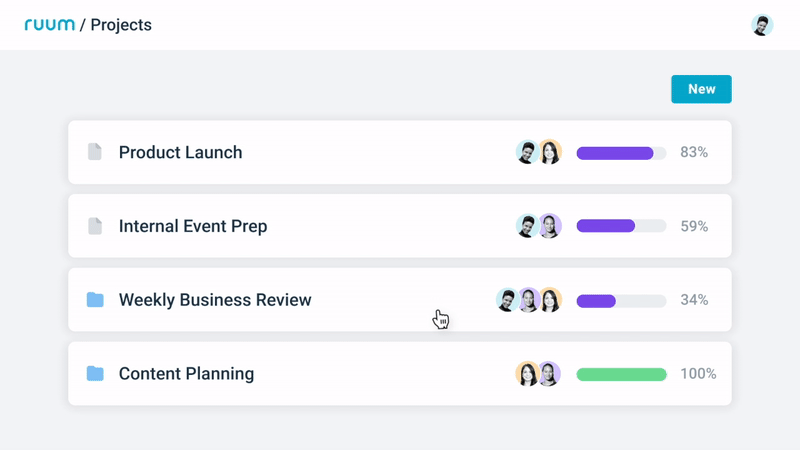Open the Projects breadcrumb
Viewport: 800px width, 450px height.
click(121, 25)
